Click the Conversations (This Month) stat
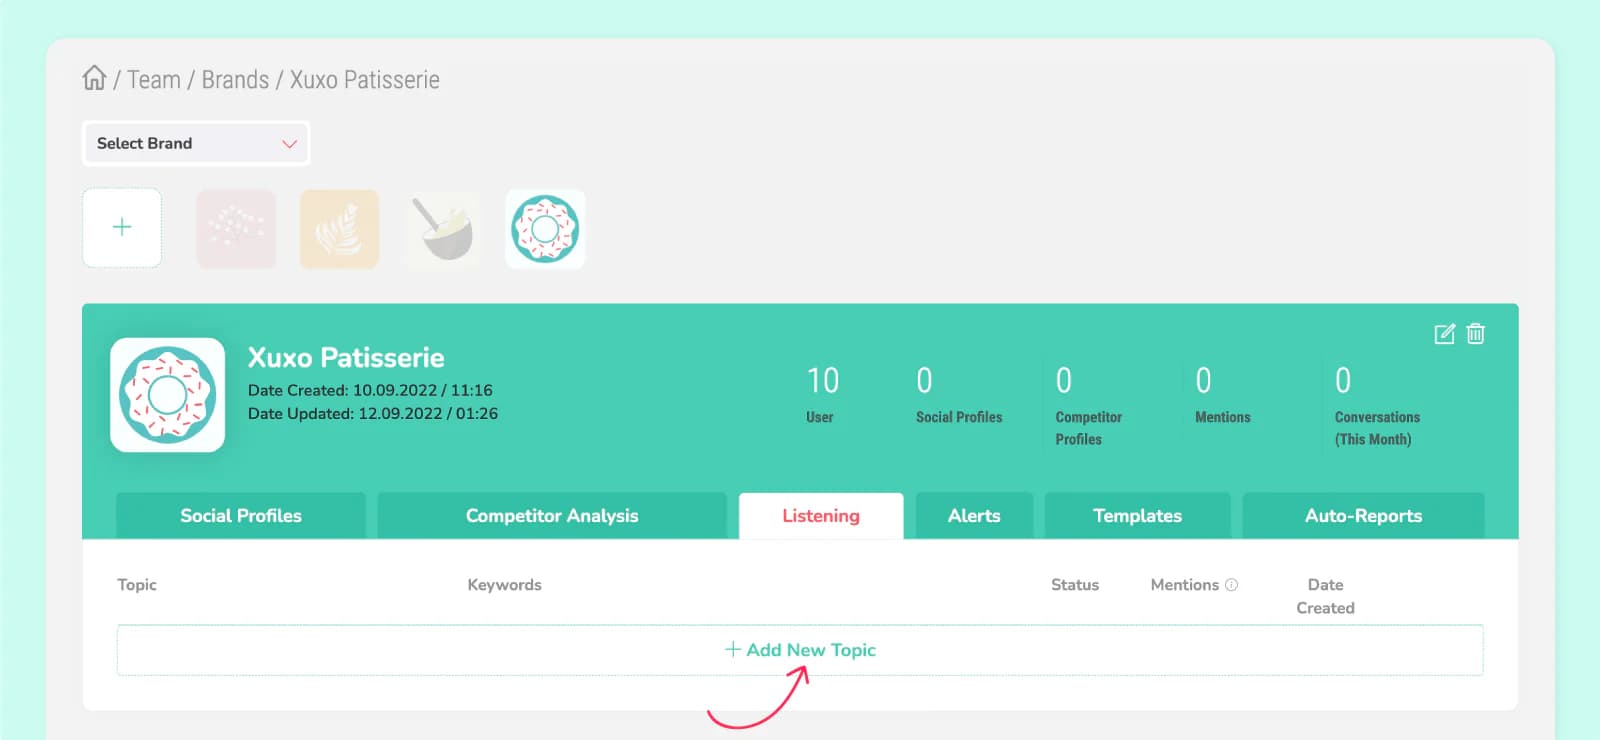1600x740 pixels. (x=1377, y=406)
